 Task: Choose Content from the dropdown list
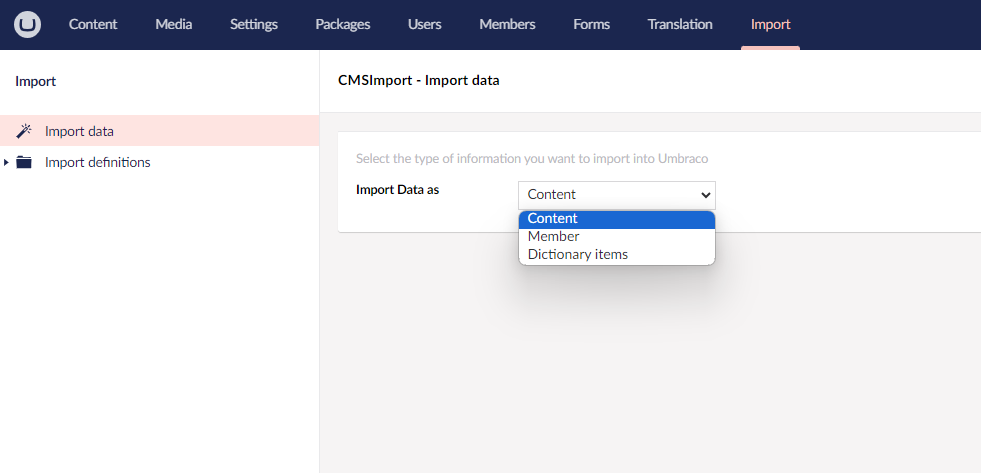pos(616,218)
